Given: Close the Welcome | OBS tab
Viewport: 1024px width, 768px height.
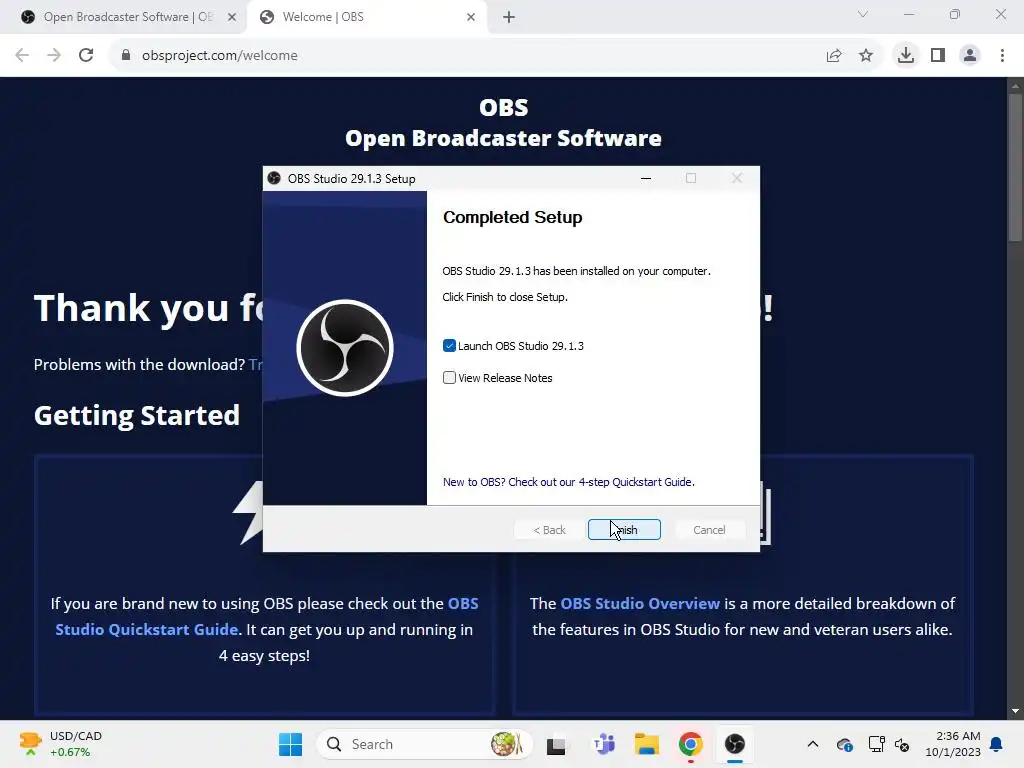Looking at the screenshot, I should (471, 17).
